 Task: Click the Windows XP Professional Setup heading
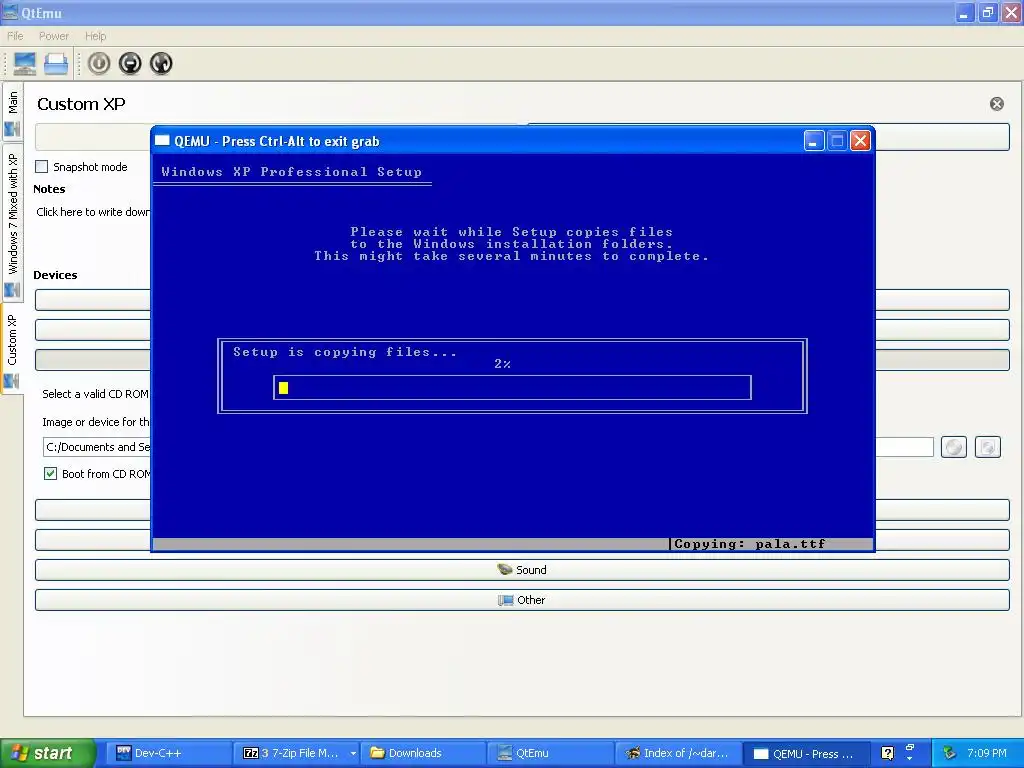coord(291,172)
